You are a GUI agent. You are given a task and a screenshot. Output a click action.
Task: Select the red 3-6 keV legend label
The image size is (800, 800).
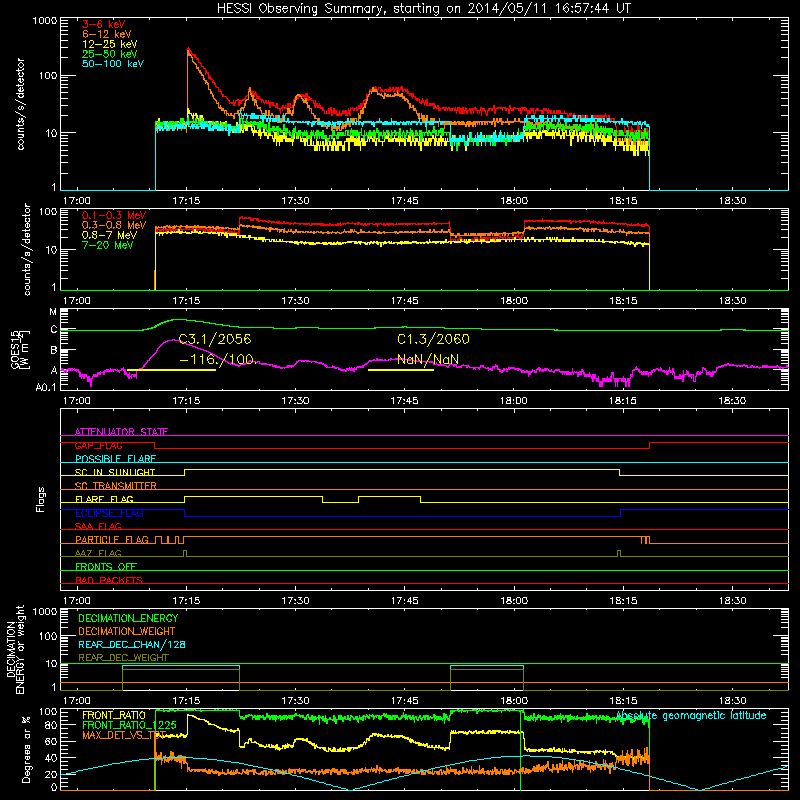104,24
